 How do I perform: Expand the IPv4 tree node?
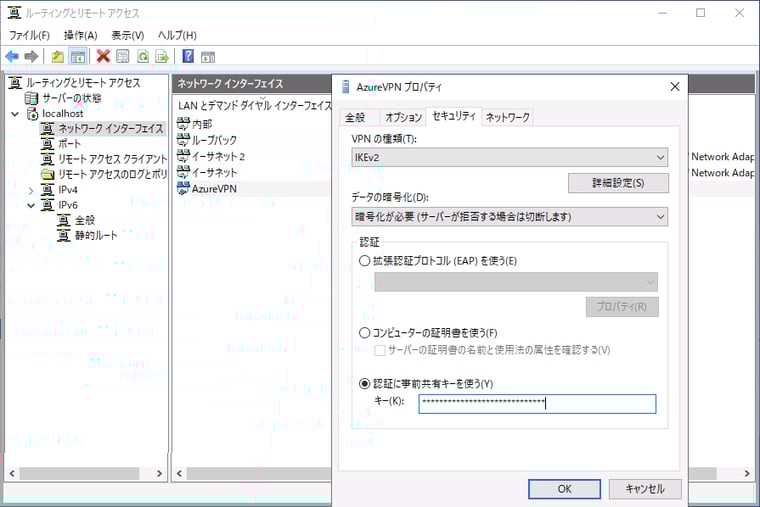(x=31, y=190)
